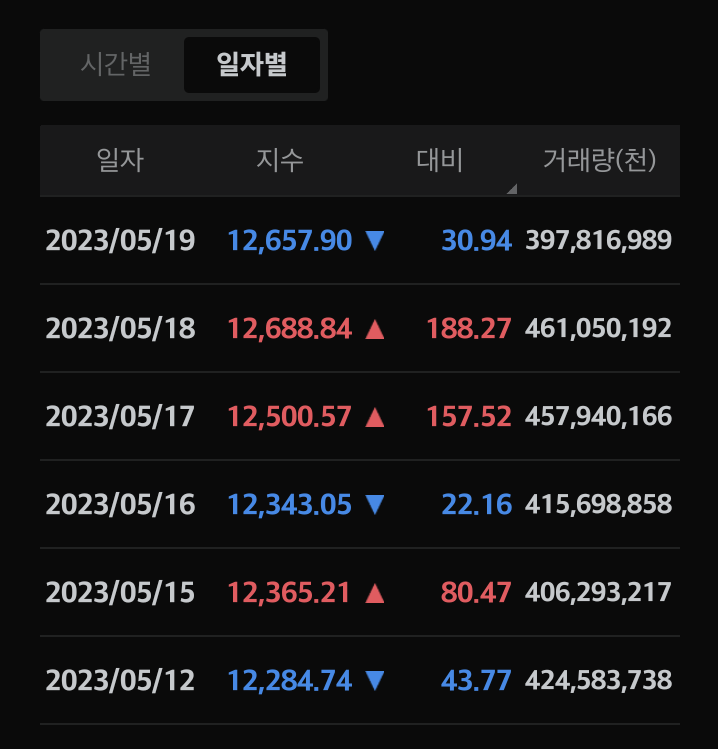Click the 대비 column header
This screenshot has width=718, height=749.
click(439, 160)
